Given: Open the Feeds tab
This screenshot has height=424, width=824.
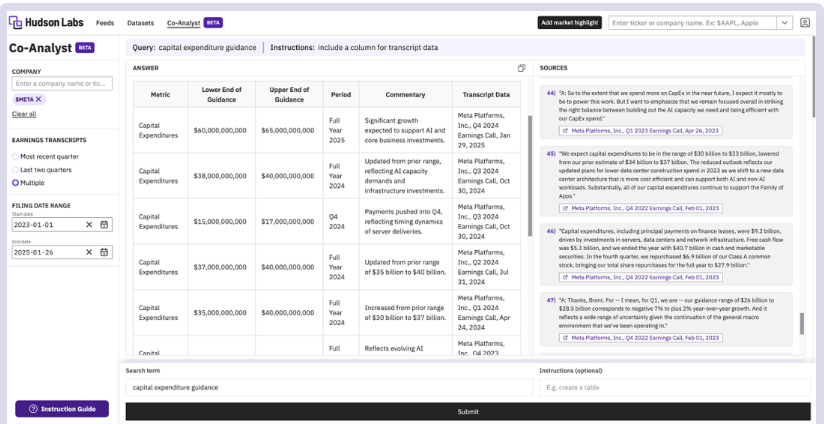Looking at the screenshot, I should pyautogui.click(x=105, y=22).
